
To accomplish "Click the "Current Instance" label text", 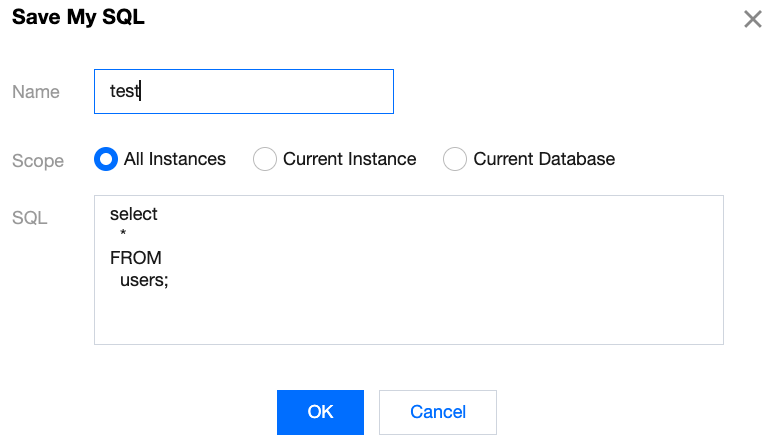I will tap(349, 159).
